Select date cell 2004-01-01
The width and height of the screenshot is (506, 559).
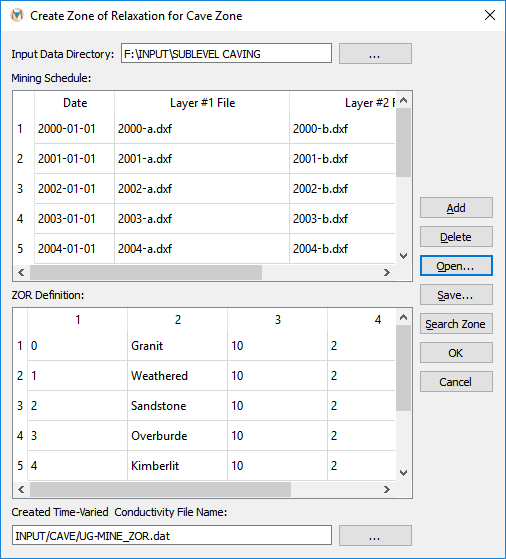(75, 248)
